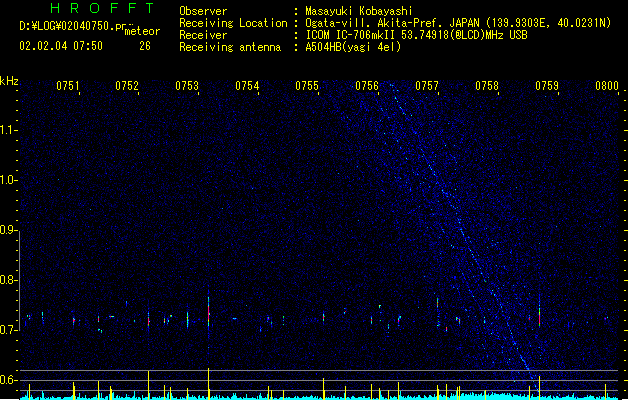This screenshot has width=629, height=400.
Task: Click the meteor count value 26
Action: click(x=145, y=46)
